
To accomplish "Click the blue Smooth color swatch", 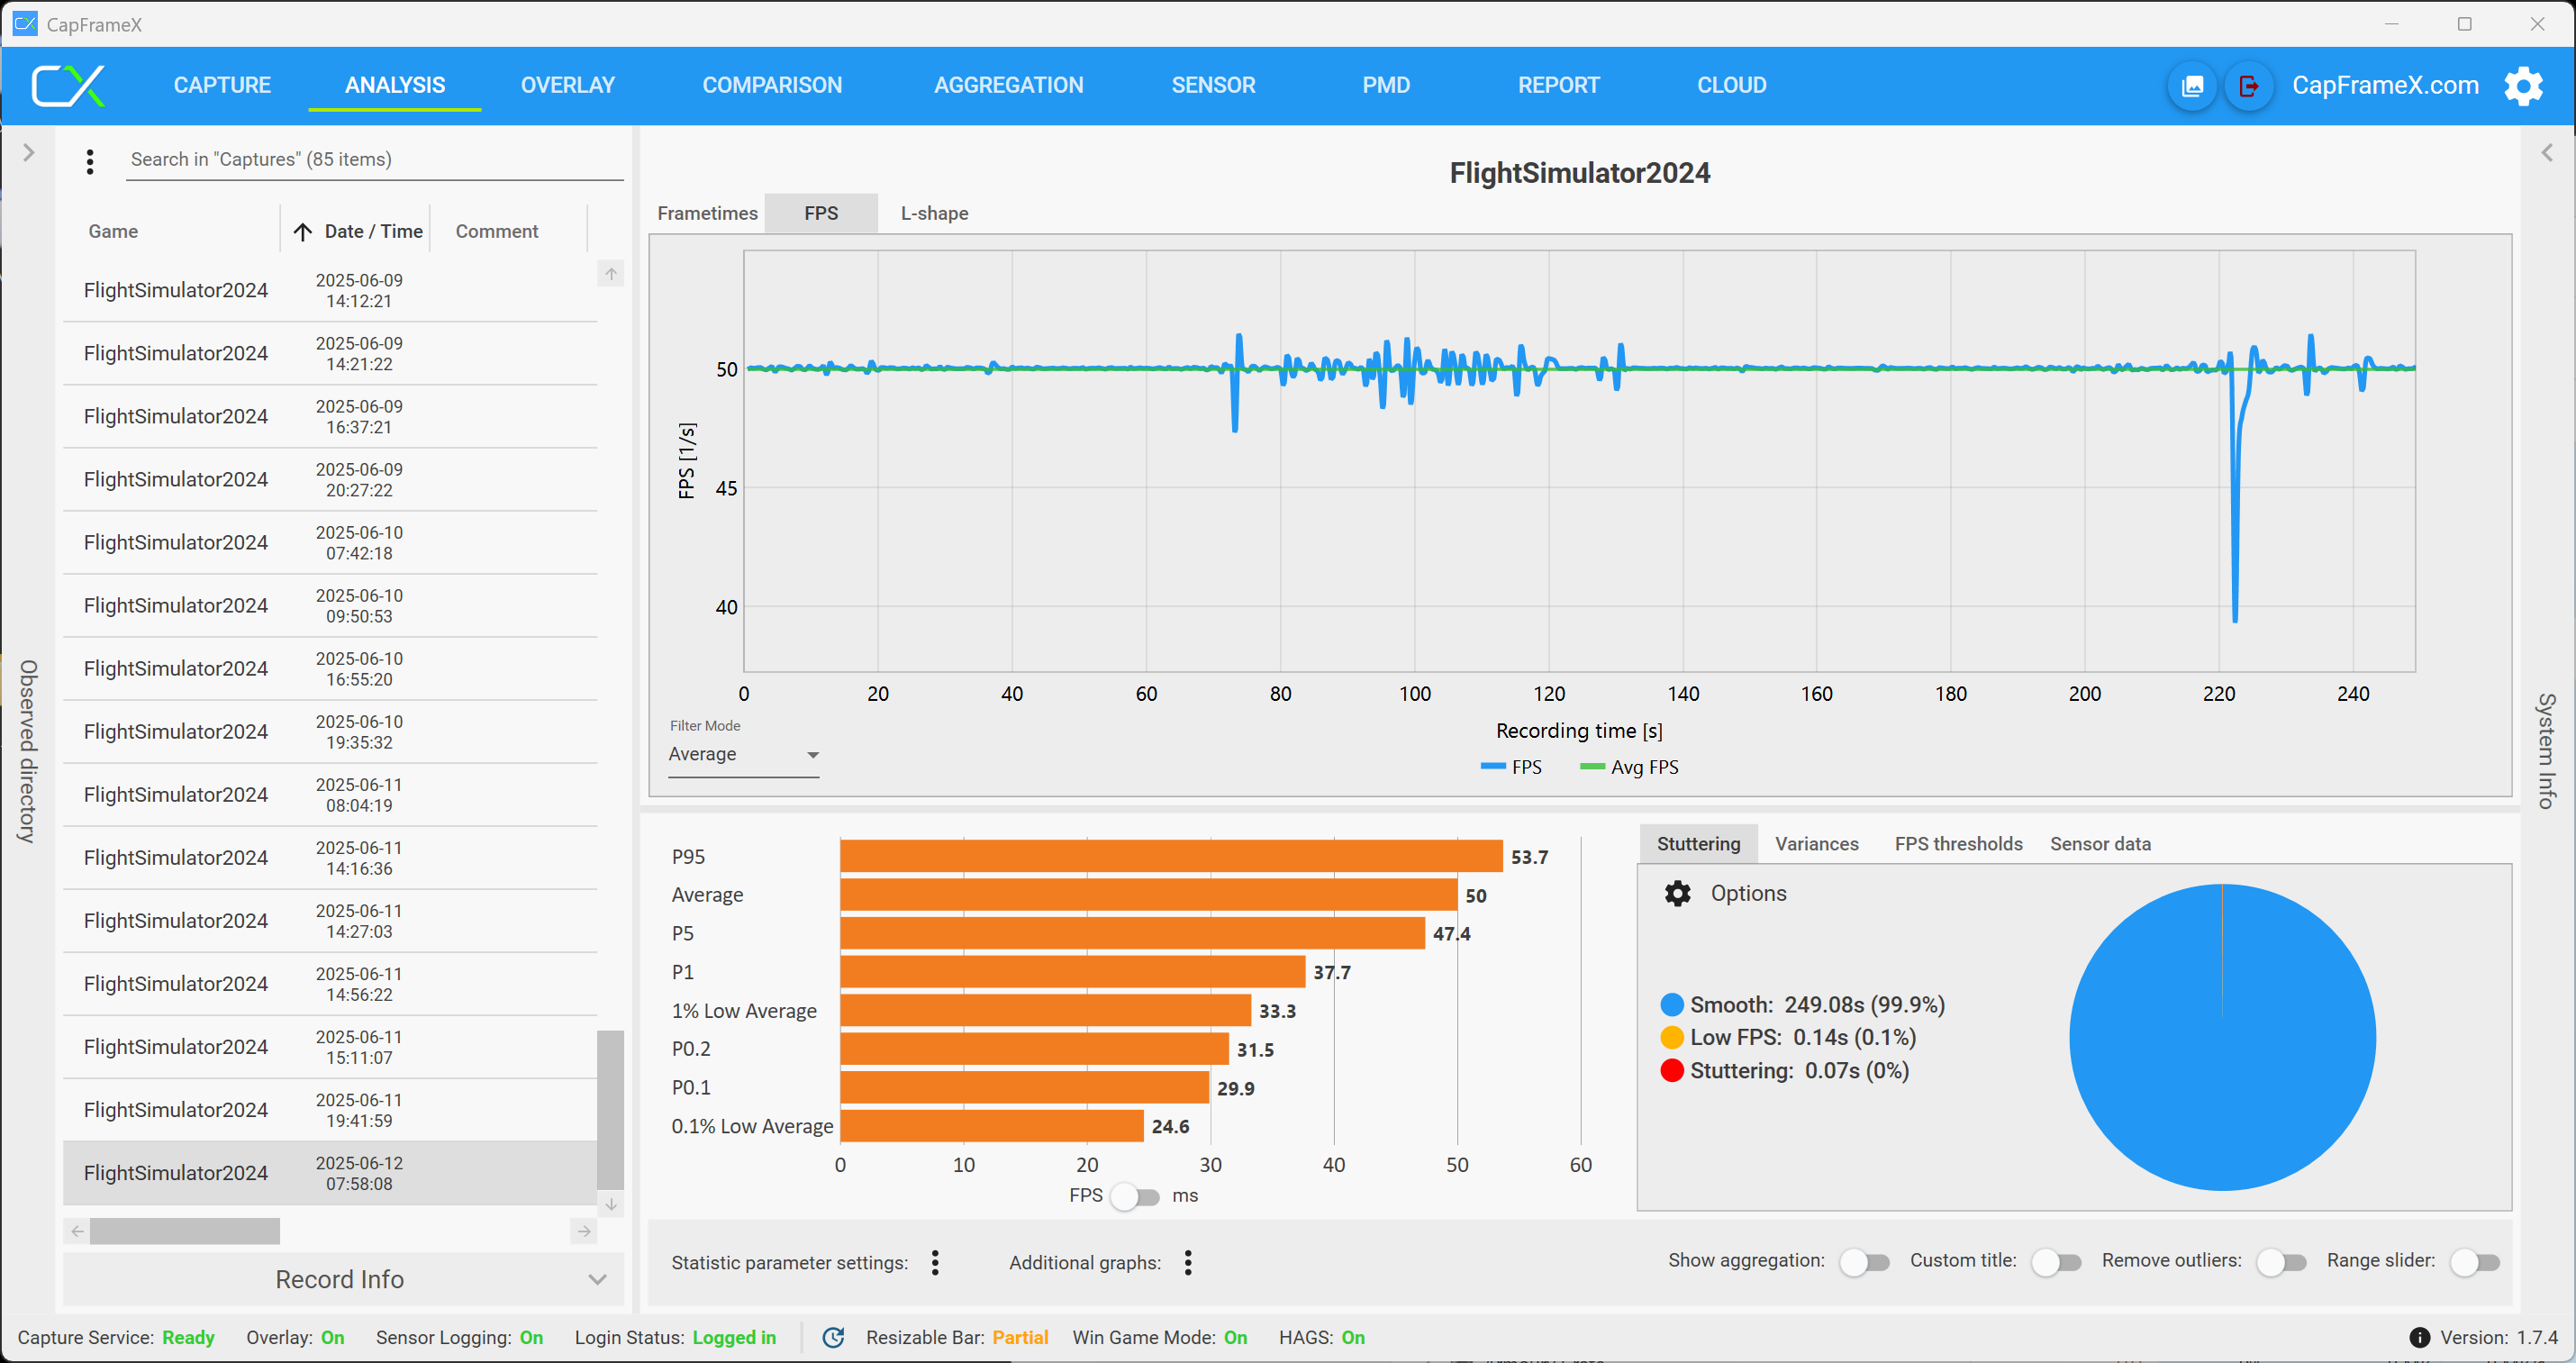I will (1671, 1005).
